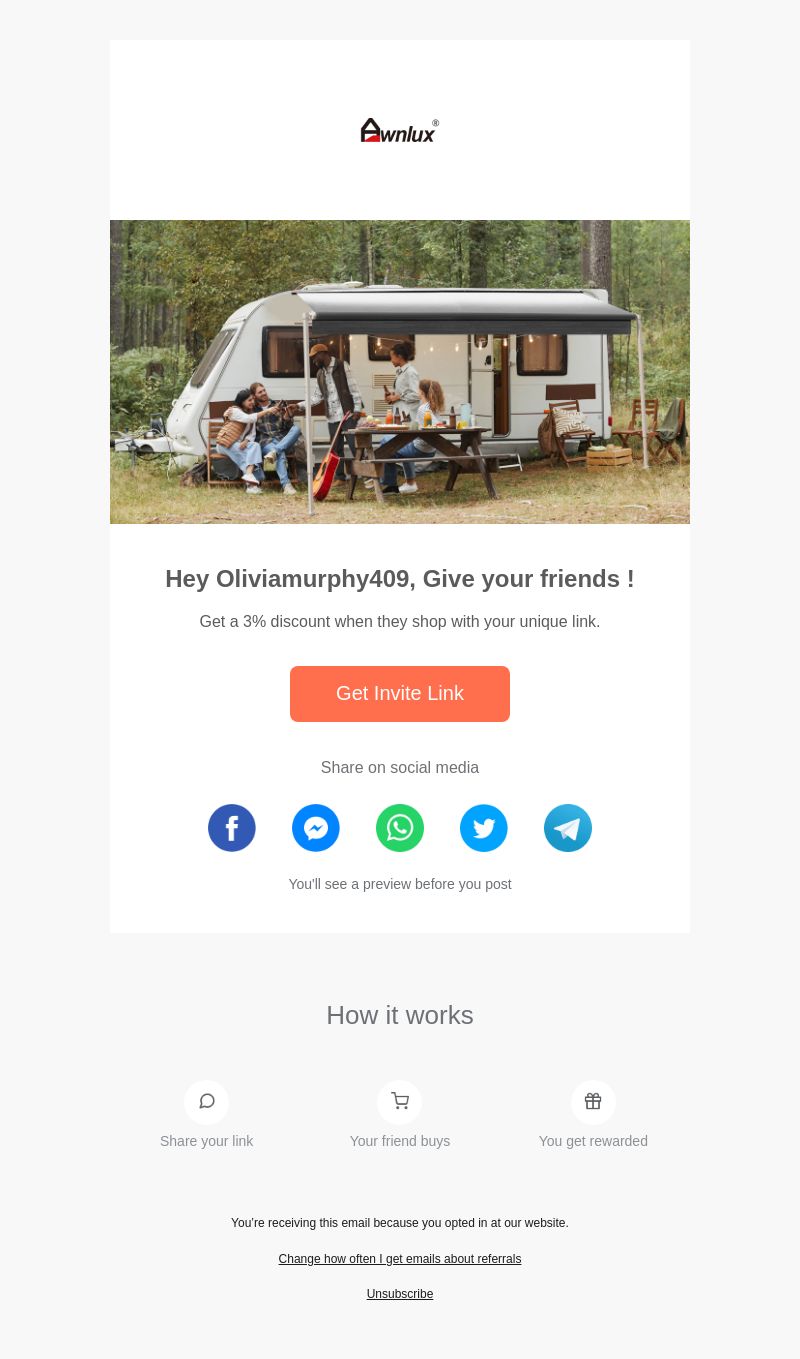The height and width of the screenshot is (1359, 800).
Task: Click the Hey Oliviamurphy409 headline
Action: [400, 579]
